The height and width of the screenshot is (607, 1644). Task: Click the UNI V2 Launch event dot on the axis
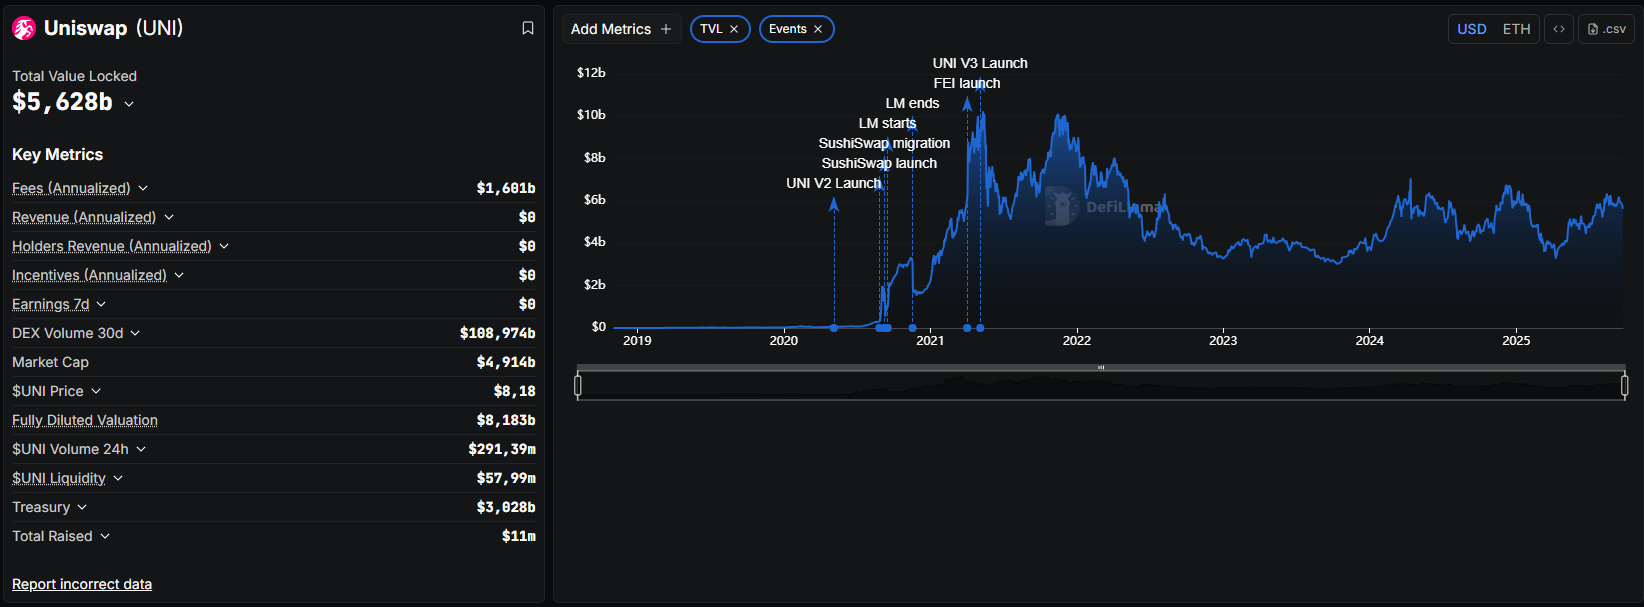tap(834, 328)
